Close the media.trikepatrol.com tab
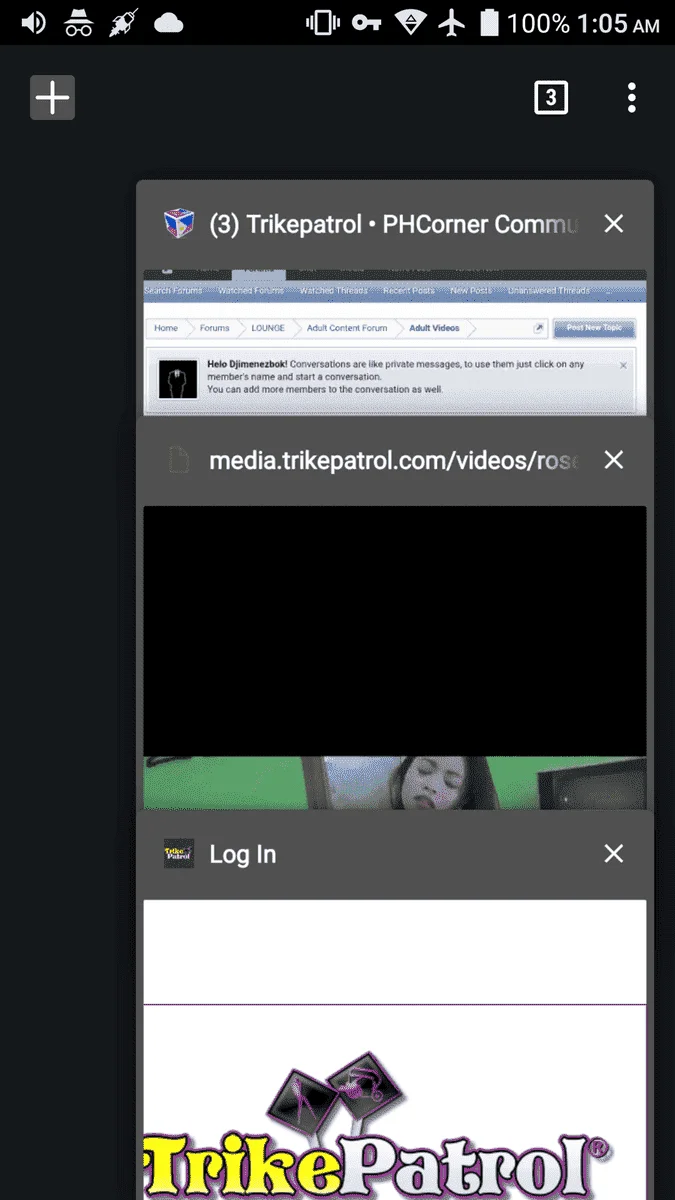This screenshot has height=1200, width=675. tap(614, 460)
